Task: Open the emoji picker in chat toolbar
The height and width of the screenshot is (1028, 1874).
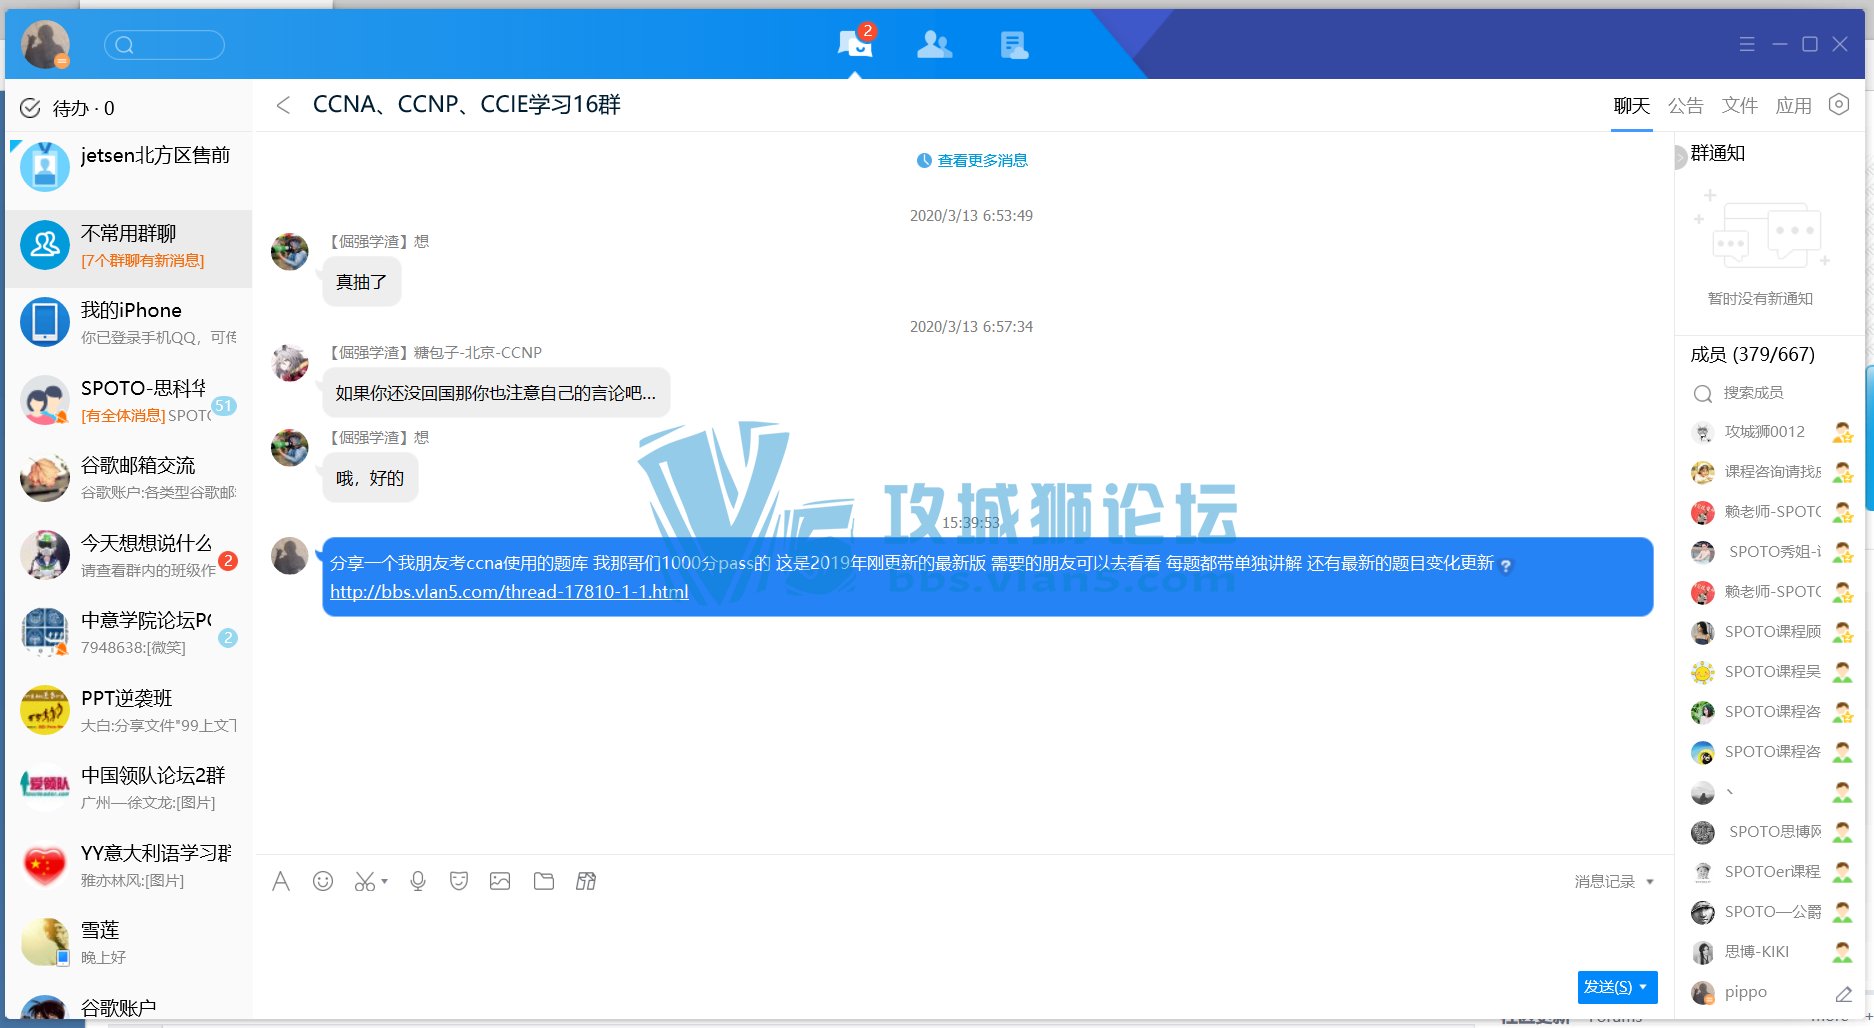Action: coord(322,881)
